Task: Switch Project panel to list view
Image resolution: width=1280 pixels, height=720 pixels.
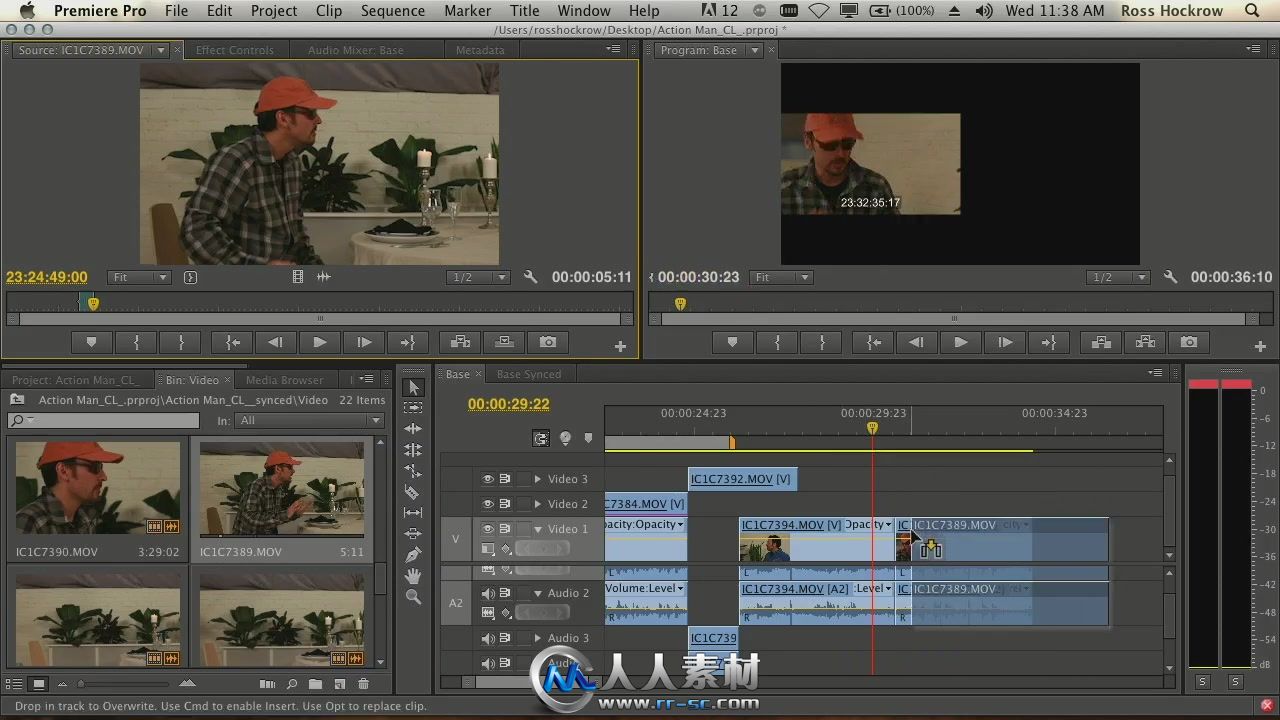Action: (14, 684)
